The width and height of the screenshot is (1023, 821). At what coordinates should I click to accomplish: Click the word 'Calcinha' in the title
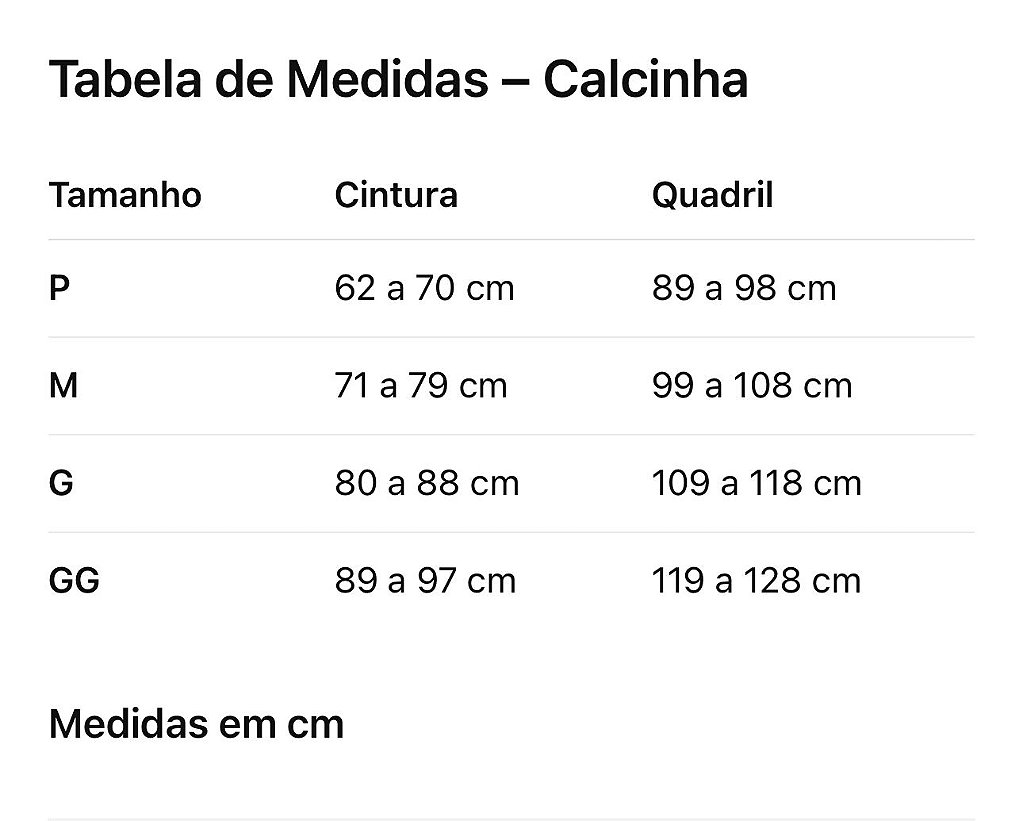click(x=646, y=80)
